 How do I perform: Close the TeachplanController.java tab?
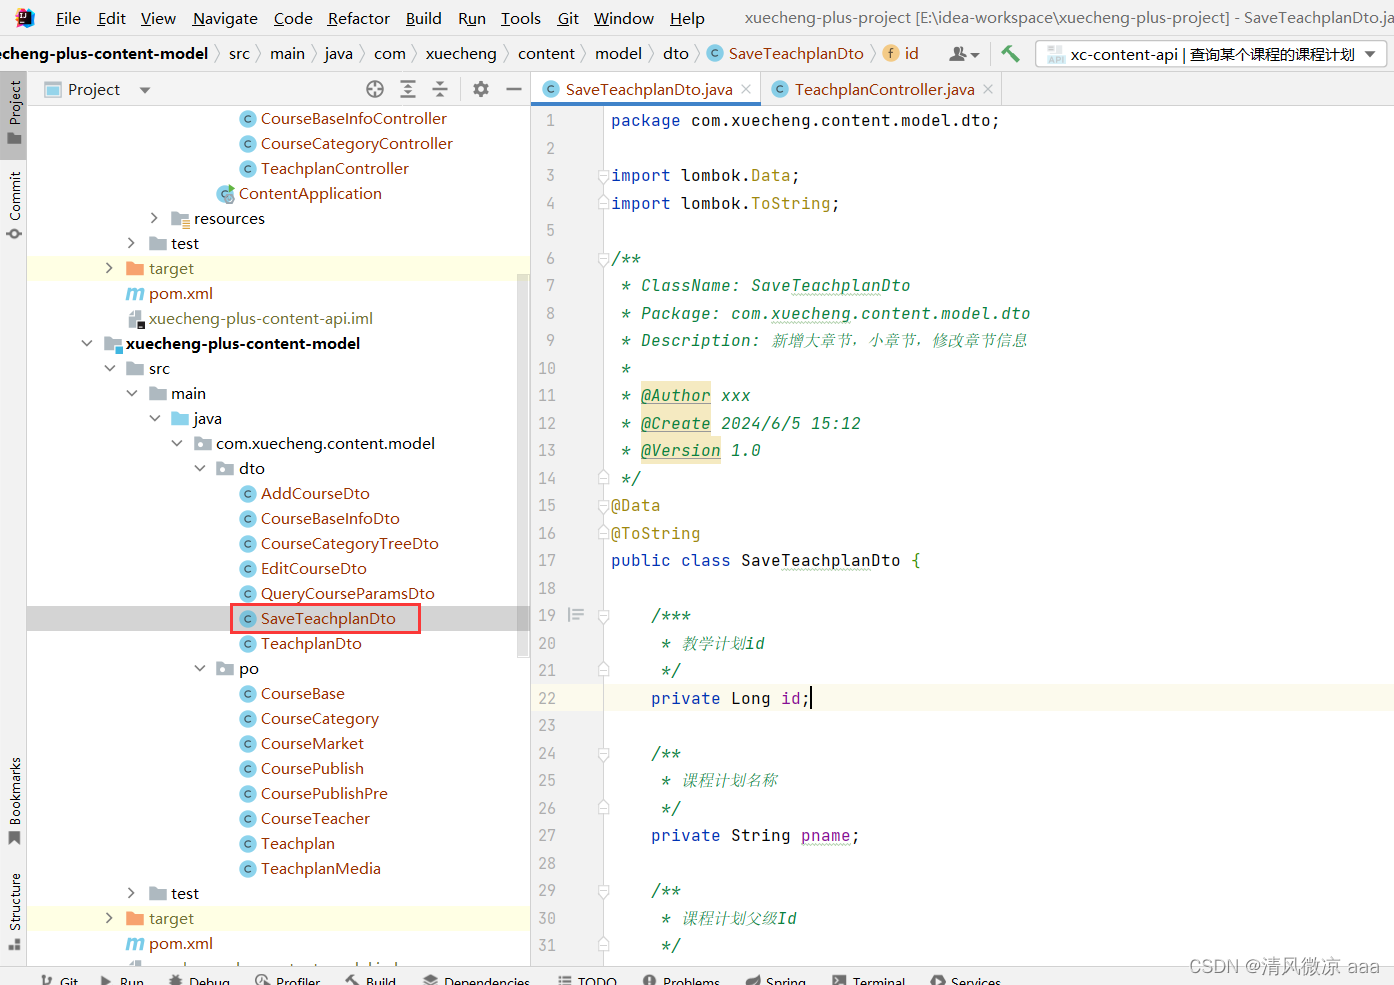[x=988, y=89]
